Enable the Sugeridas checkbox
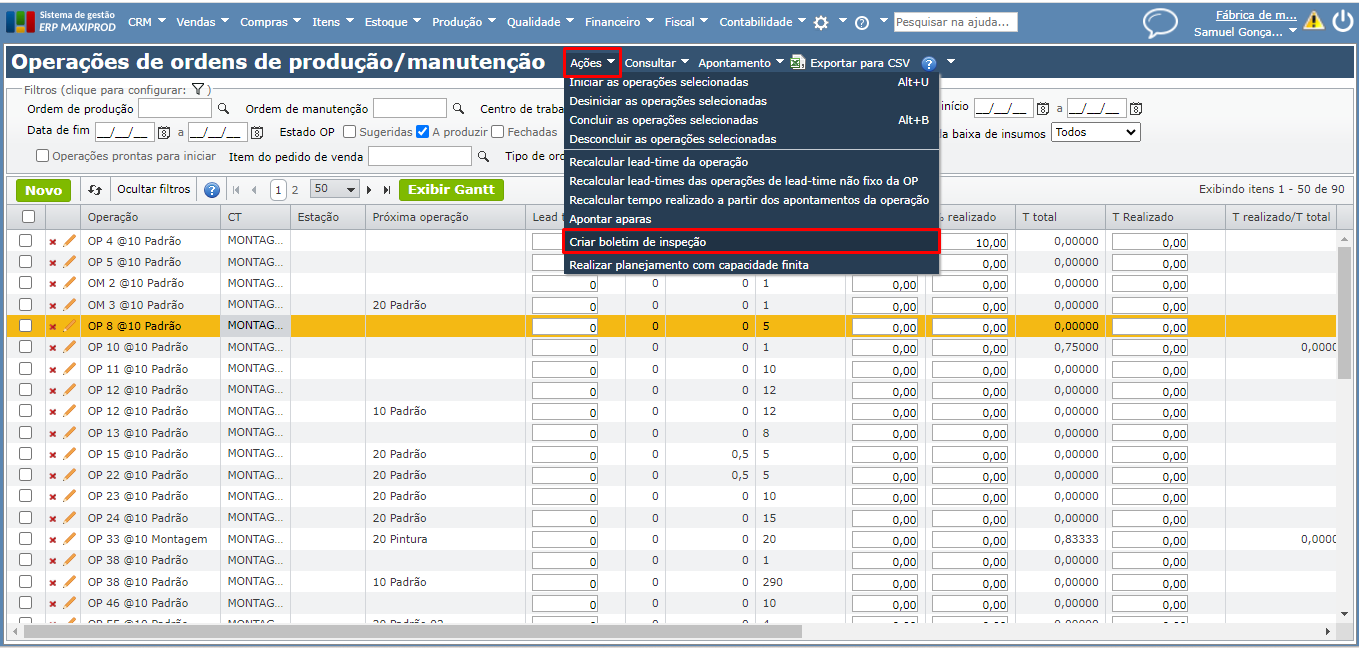 [x=349, y=132]
